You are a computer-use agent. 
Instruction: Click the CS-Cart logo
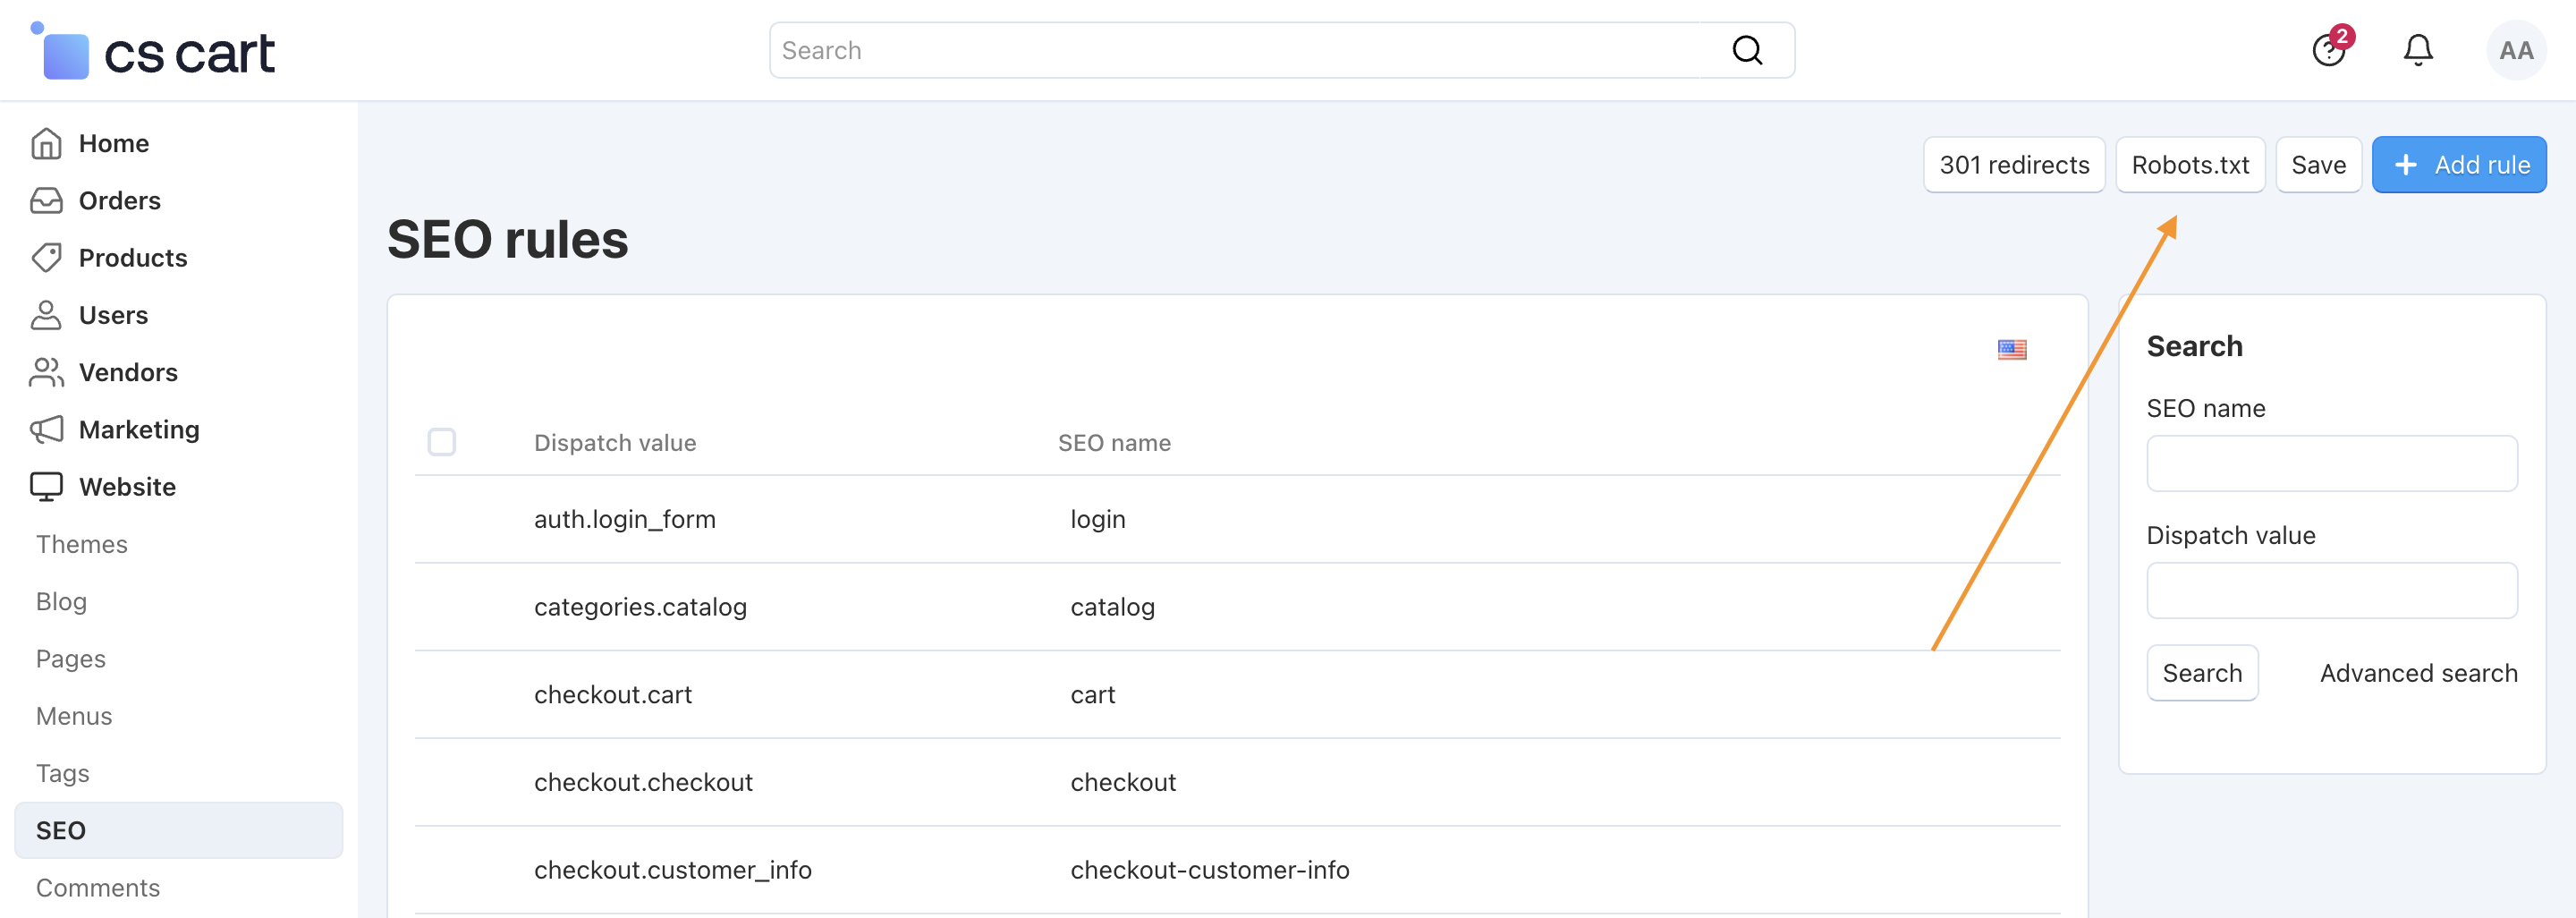click(153, 51)
